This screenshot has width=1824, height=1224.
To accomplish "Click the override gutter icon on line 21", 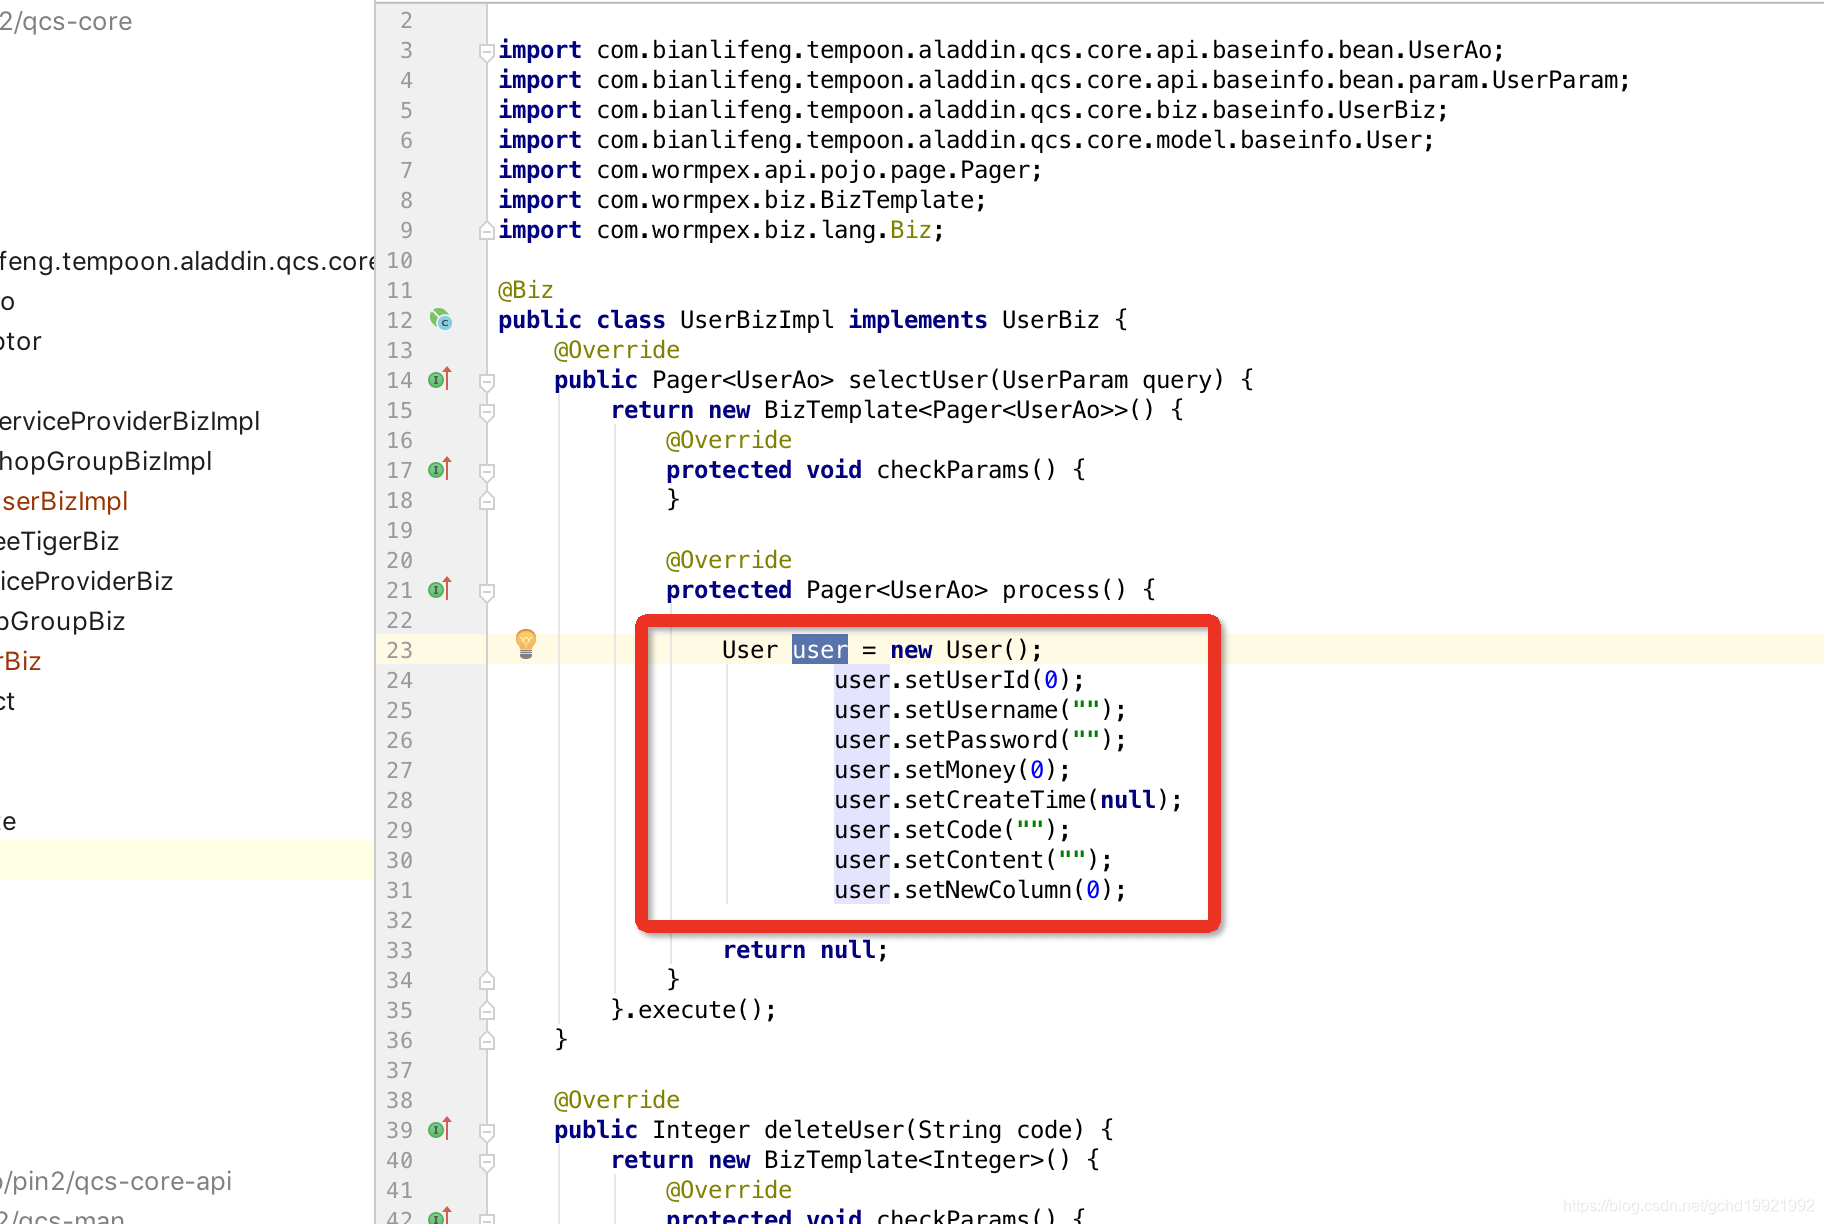I will pos(441,589).
